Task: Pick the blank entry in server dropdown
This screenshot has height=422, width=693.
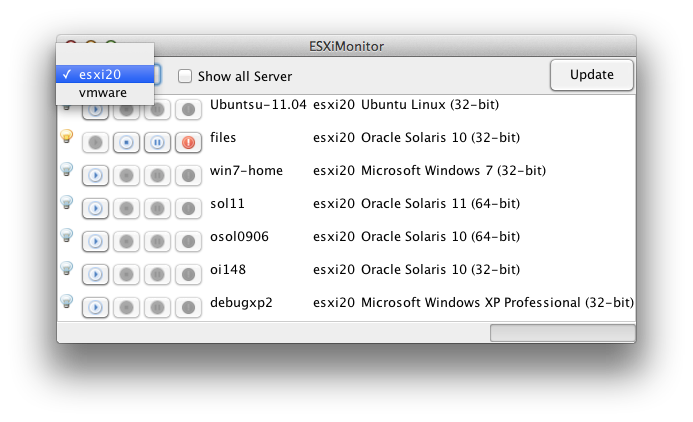Action: pyautogui.click(x=105, y=56)
